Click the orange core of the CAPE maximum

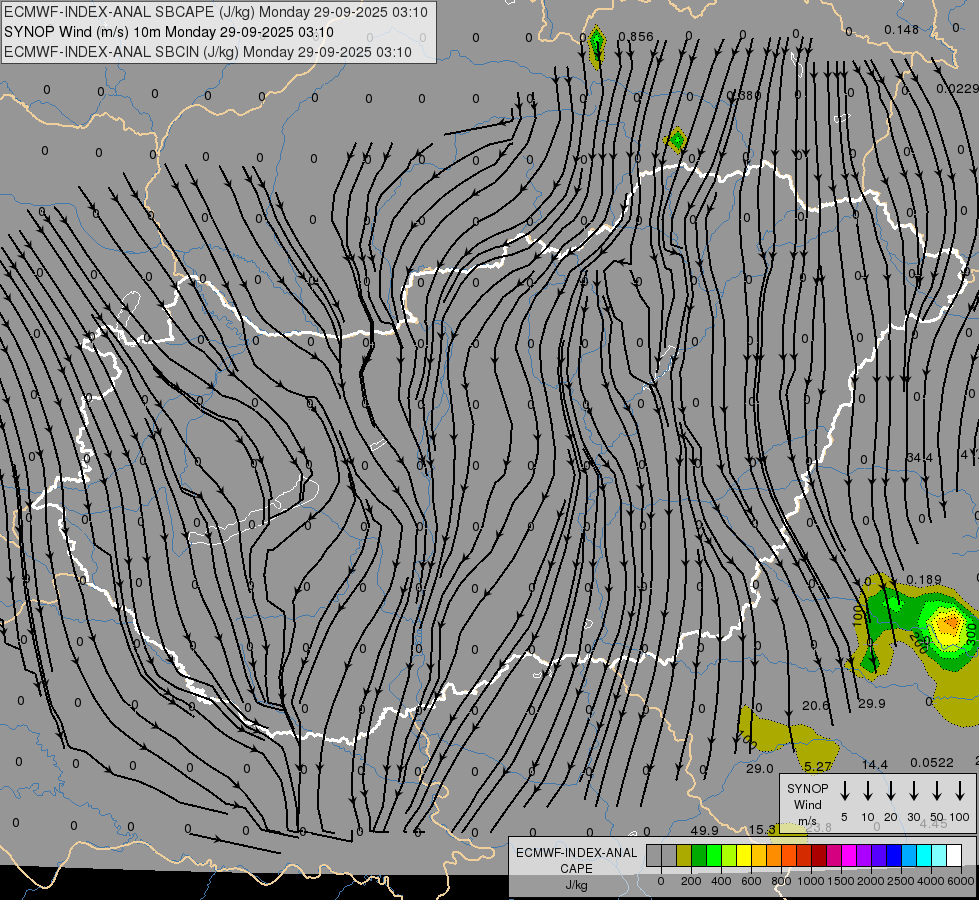tap(950, 623)
